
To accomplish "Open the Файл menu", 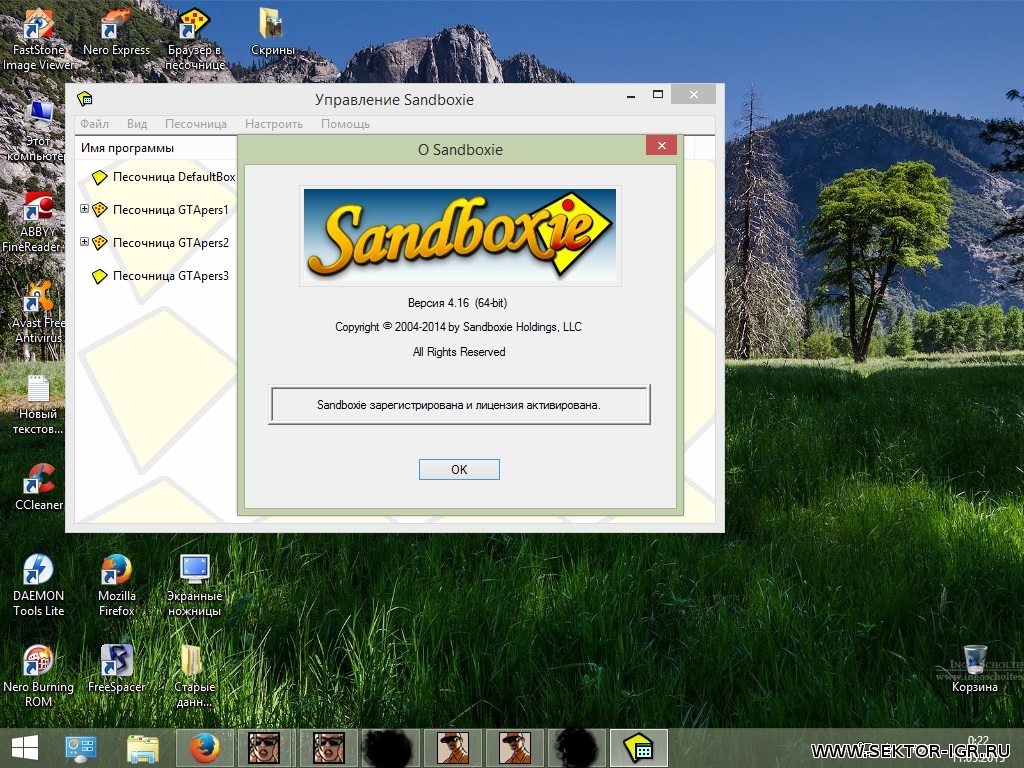I will click(x=94, y=123).
